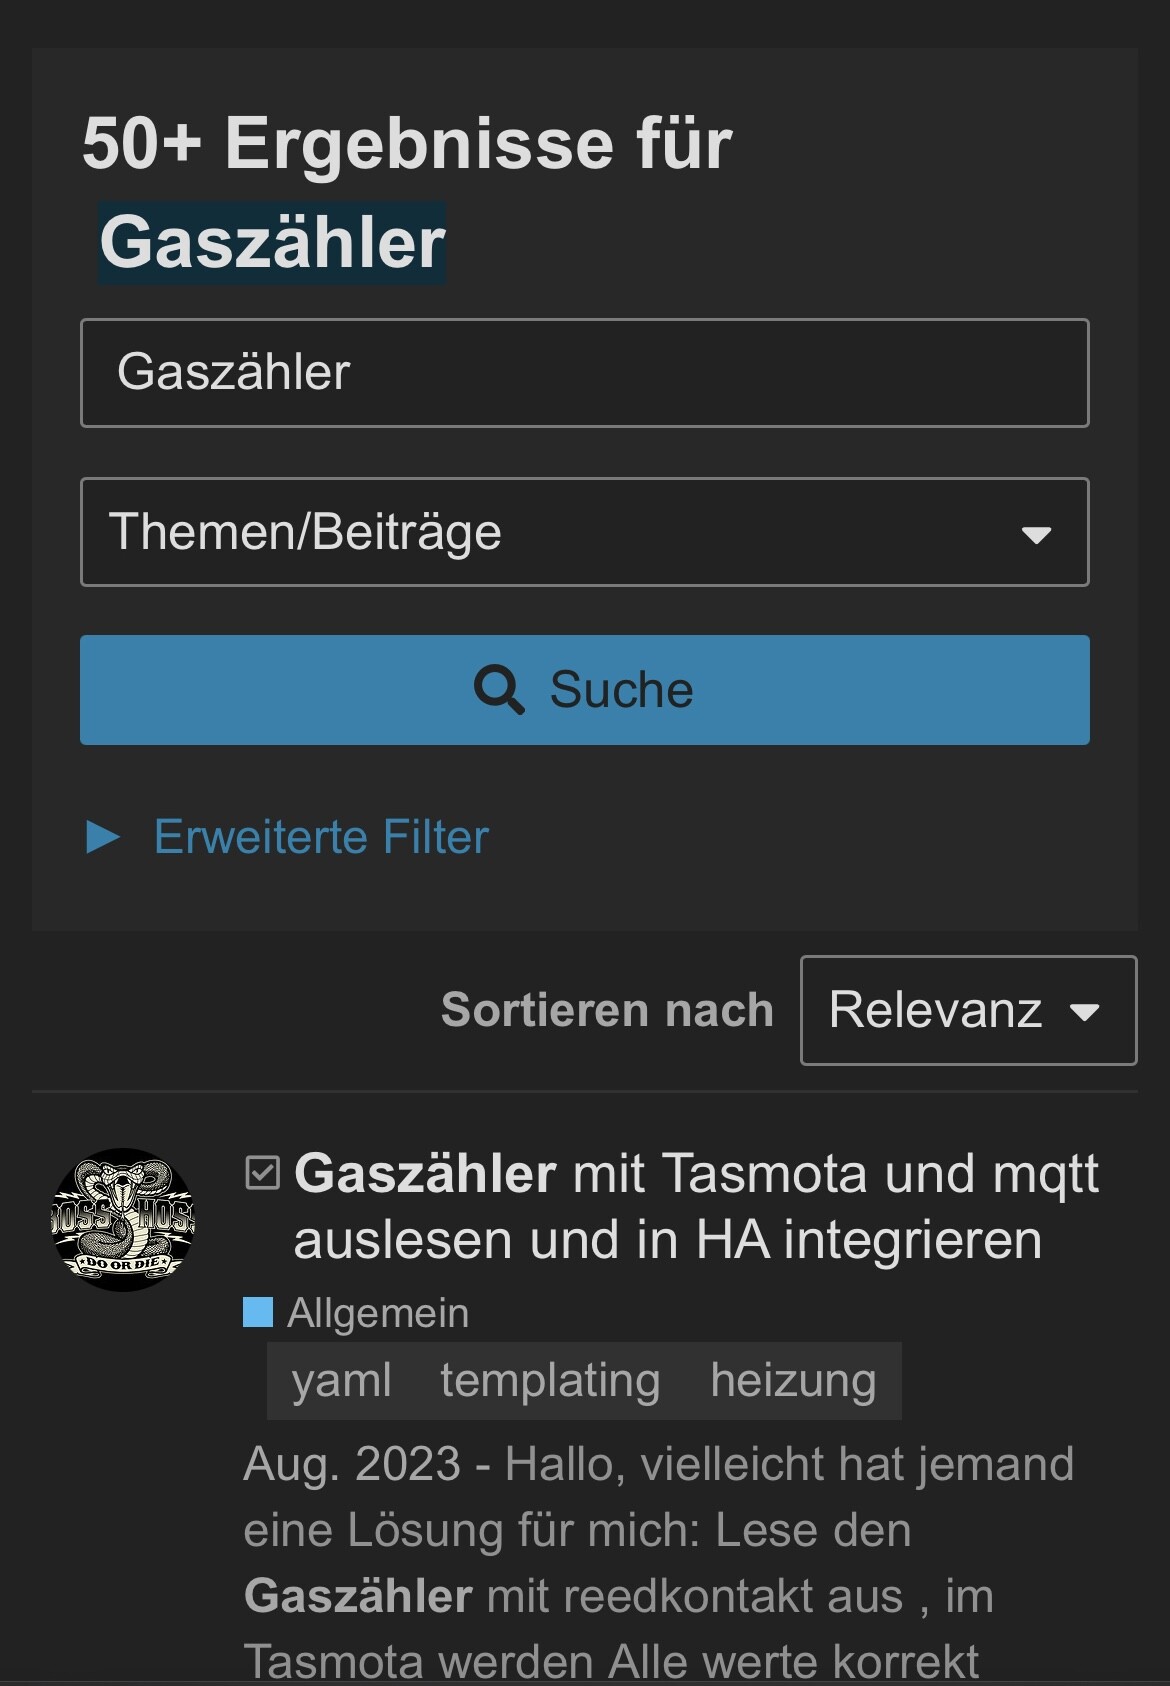Open the Boss Hoss snake avatar profile
Viewport: 1170px width, 1686px height.
[123, 1219]
